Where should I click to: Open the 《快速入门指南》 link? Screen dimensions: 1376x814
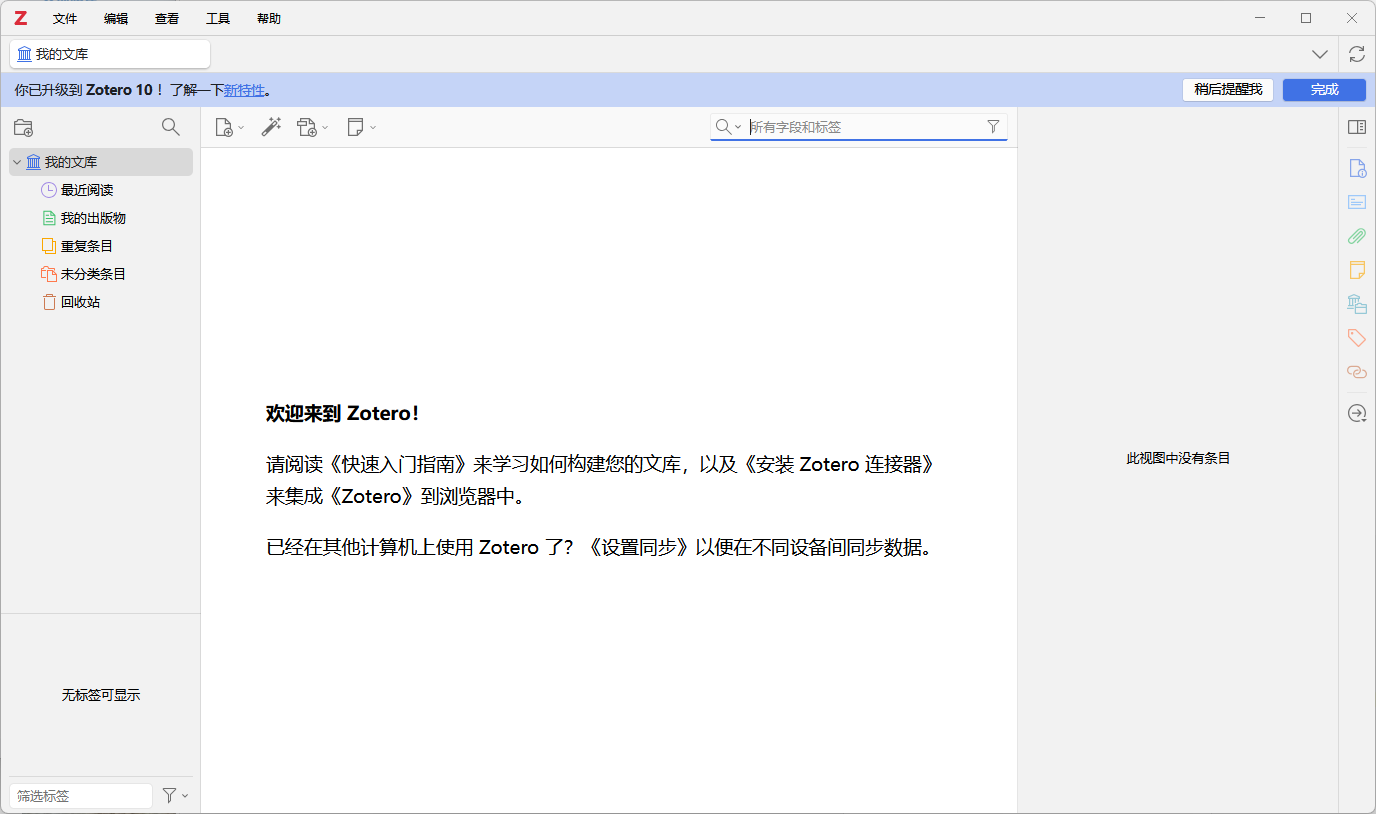(x=398, y=464)
